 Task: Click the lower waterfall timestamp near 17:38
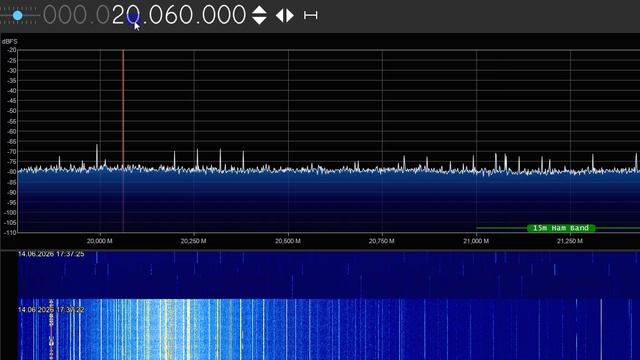pyautogui.click(x=51, y=310)
